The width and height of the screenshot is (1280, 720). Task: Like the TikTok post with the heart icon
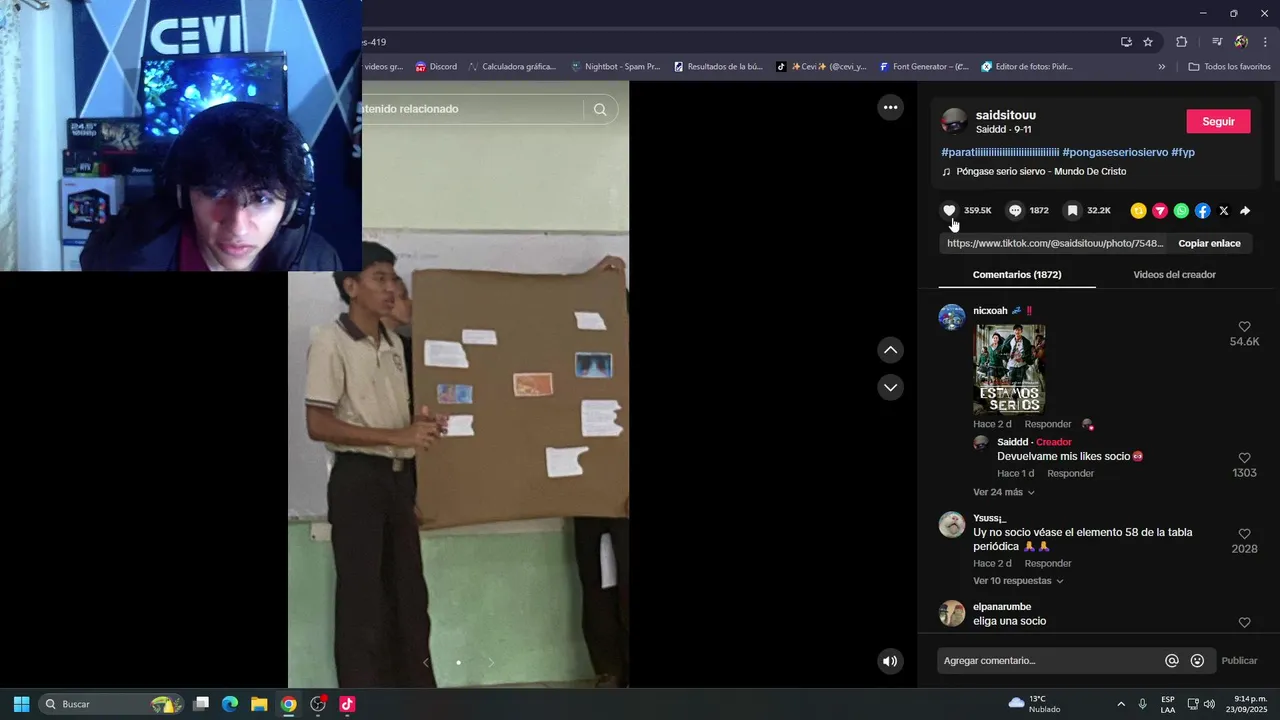(950, 210)
